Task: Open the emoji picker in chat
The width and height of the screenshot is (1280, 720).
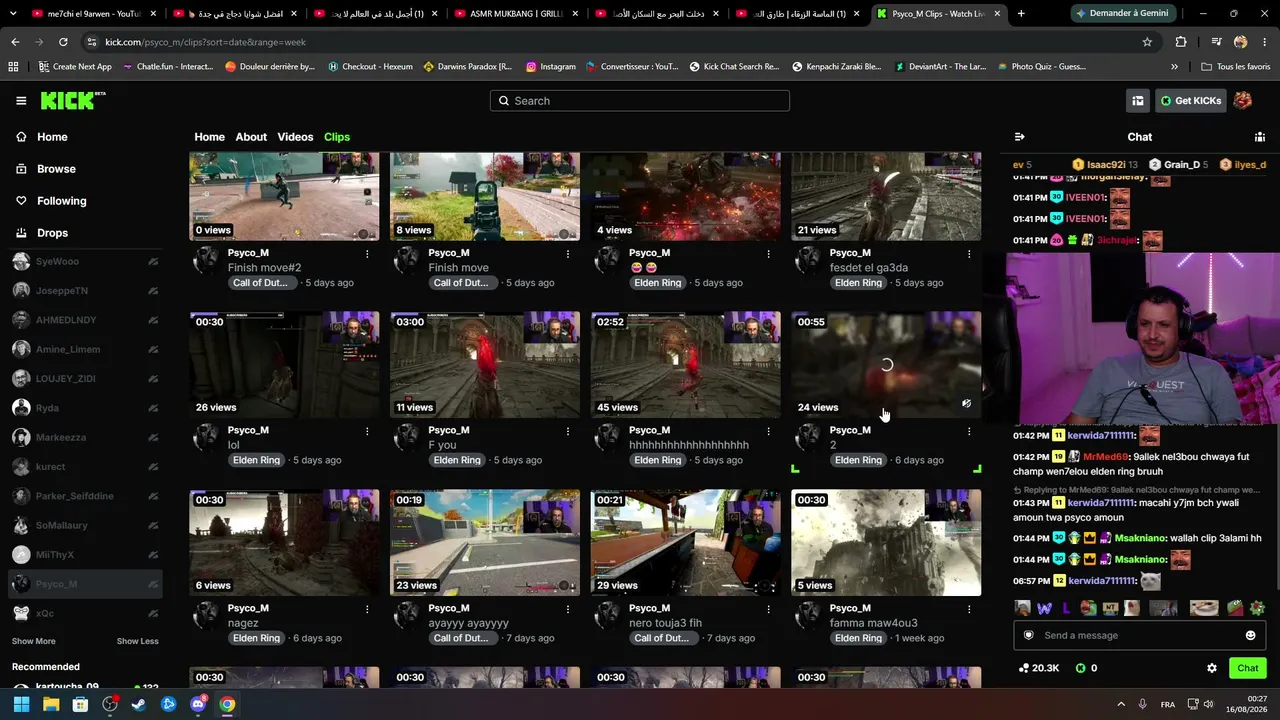Action: pos(1250,636)
